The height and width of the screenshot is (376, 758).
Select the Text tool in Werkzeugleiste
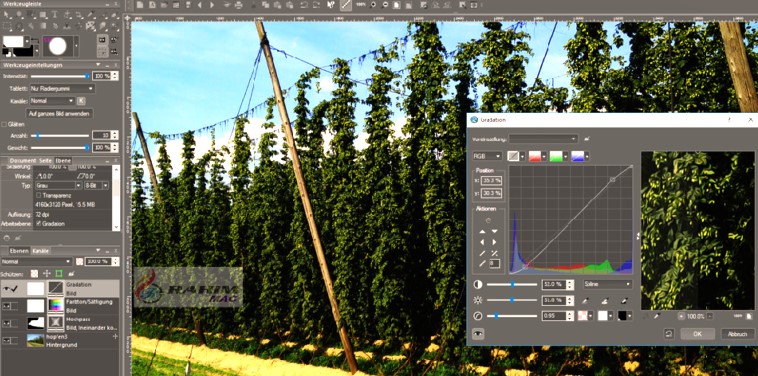pos(54,14)
